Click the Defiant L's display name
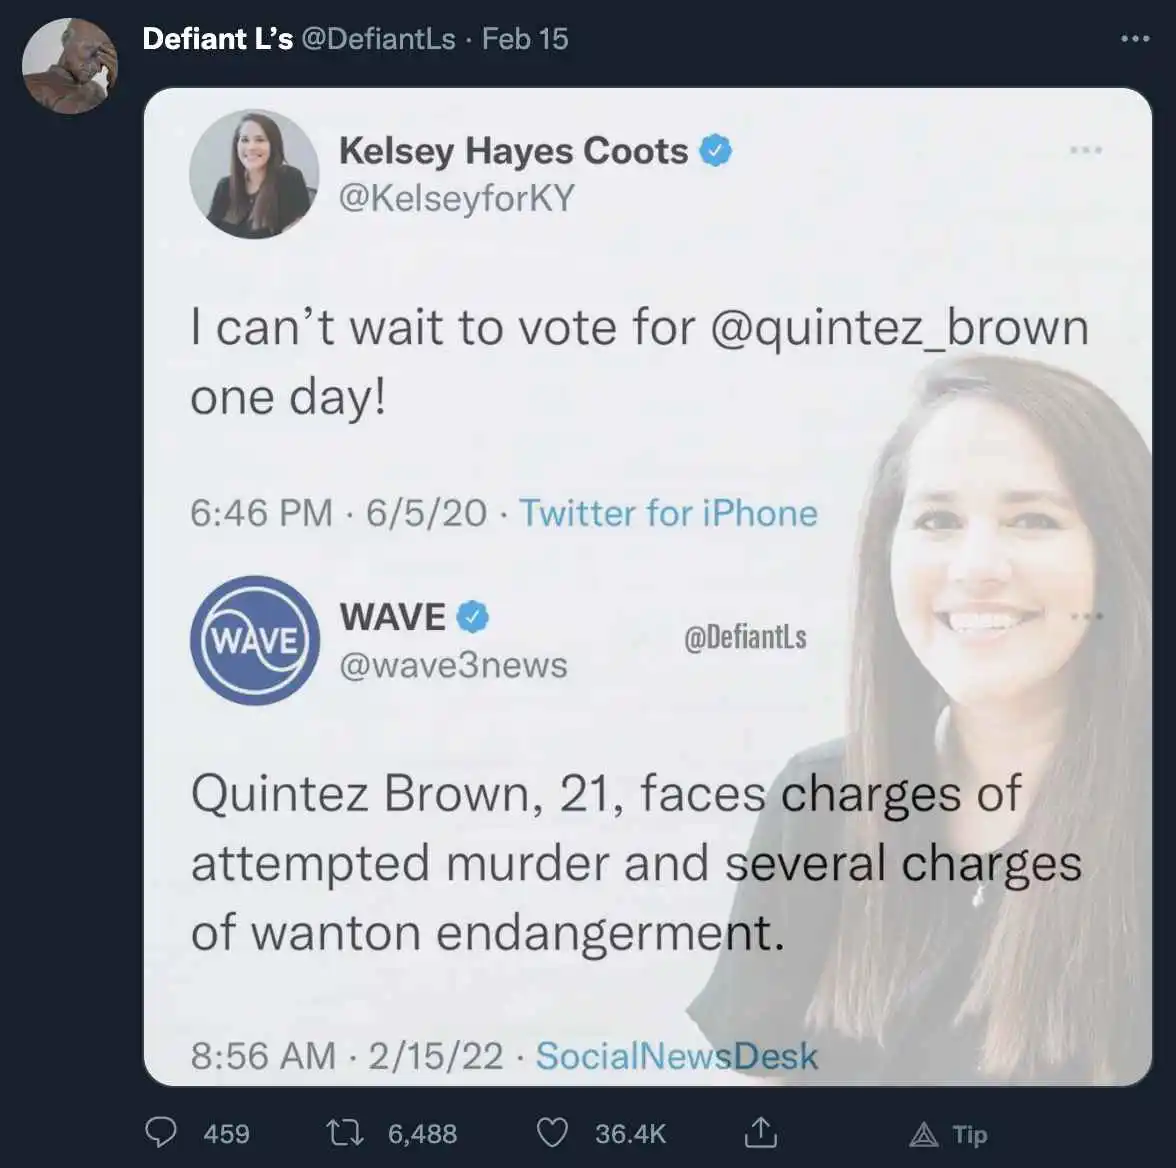Image resolution: width=1176 pixels, height=1168 pixels. click(217, 39)
